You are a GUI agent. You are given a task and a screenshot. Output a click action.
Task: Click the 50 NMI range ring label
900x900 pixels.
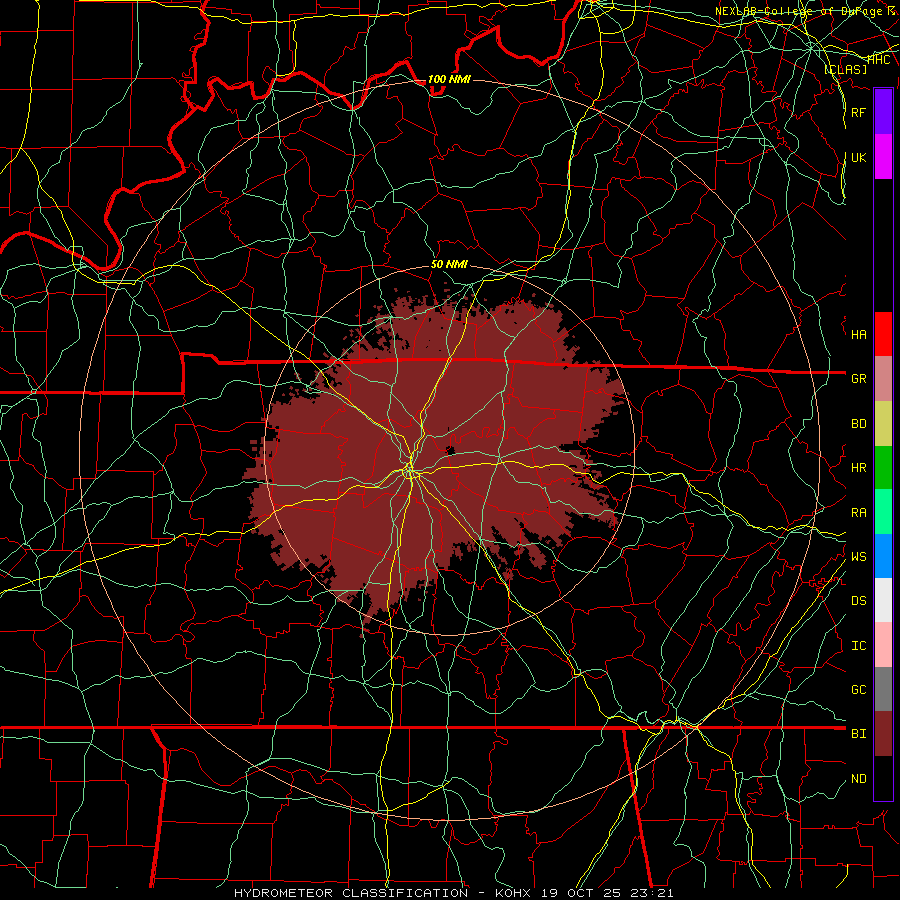click(x=449, y=264)
